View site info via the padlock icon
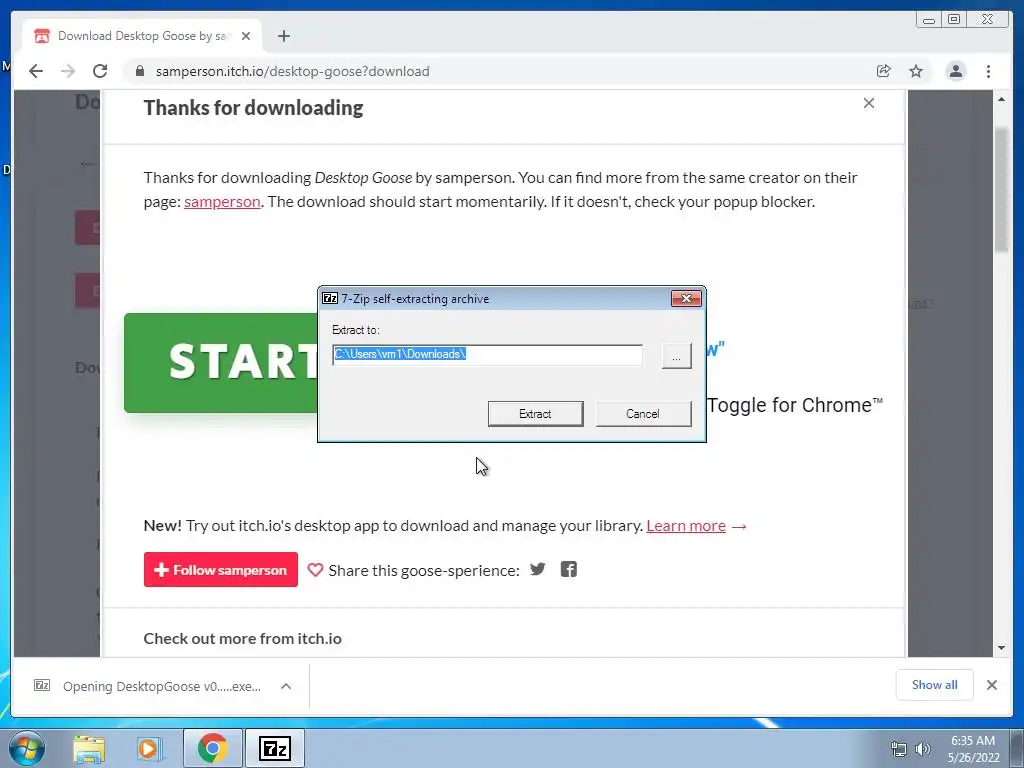1024x768 pixels. [x=139, y=71]
